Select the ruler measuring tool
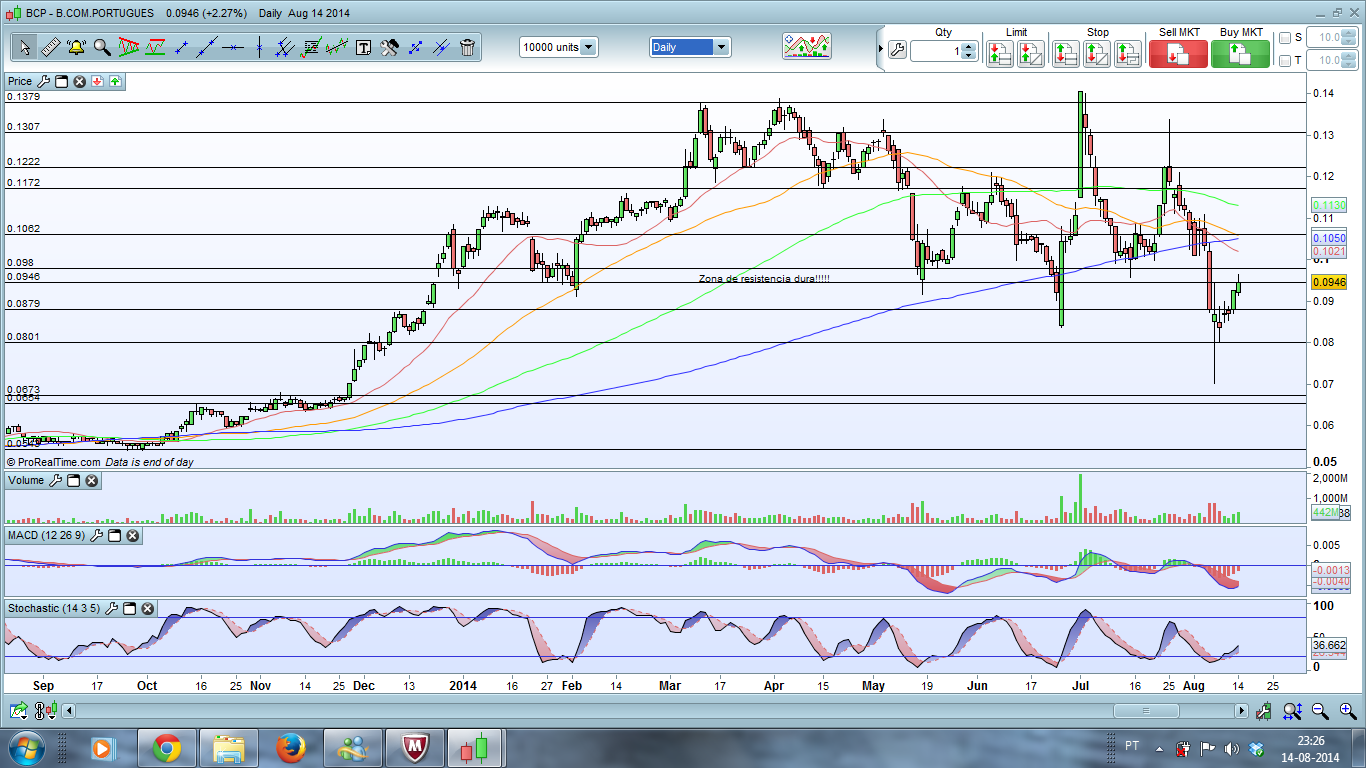This screenshot has width=1366, height=768. (49, 47)
